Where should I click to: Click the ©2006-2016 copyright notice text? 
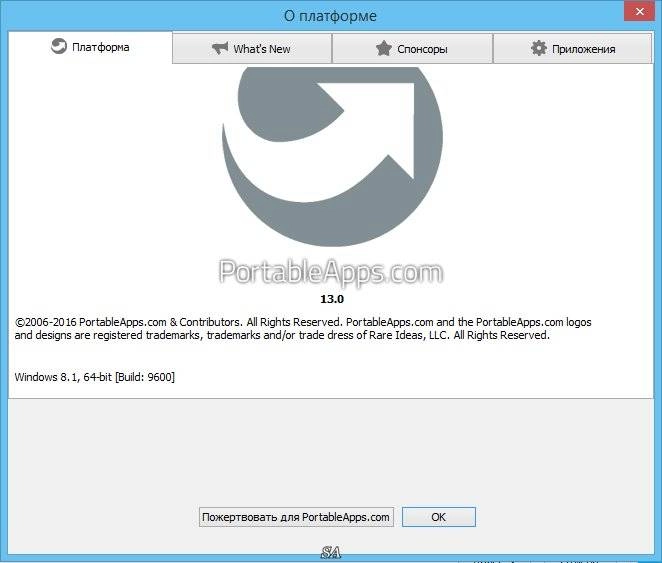pos(303,329)
